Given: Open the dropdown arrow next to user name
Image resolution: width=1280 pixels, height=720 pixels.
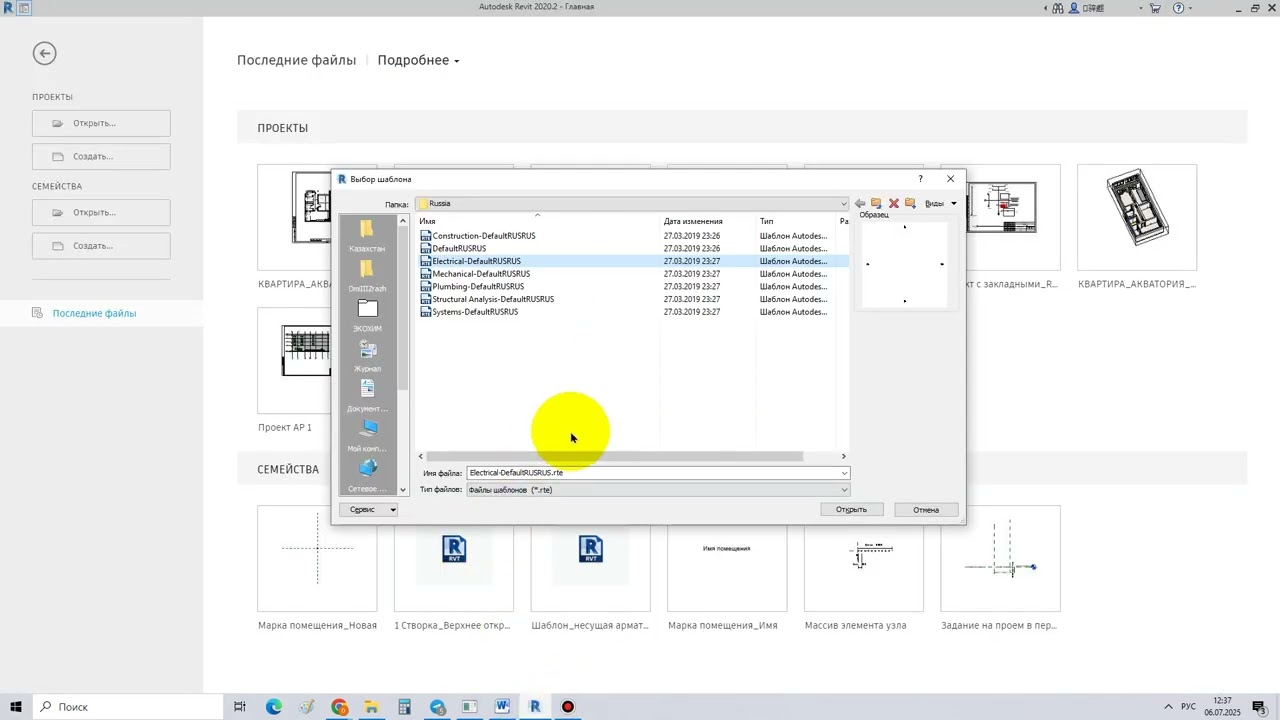Looking at the screenshot, I should point(1139,8).
